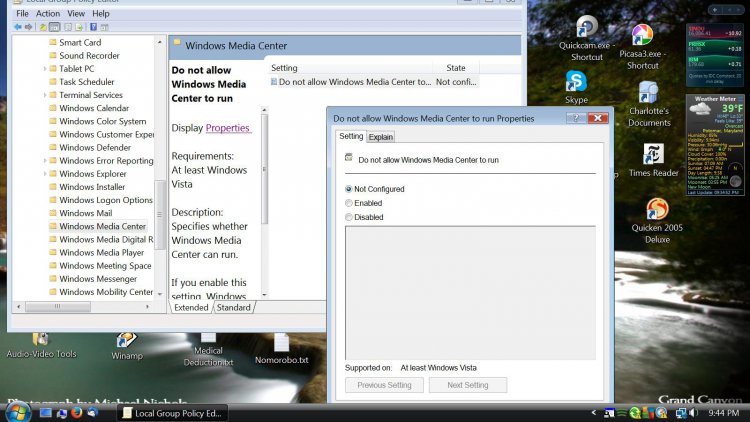Select the Windows Media Center tree item
Screen dimensions: 750x422
click(102, 226)
